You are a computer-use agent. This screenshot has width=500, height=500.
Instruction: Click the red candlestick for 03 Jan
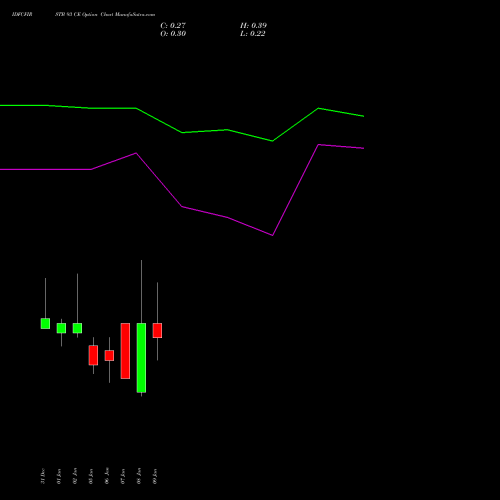tap(93, 355)
